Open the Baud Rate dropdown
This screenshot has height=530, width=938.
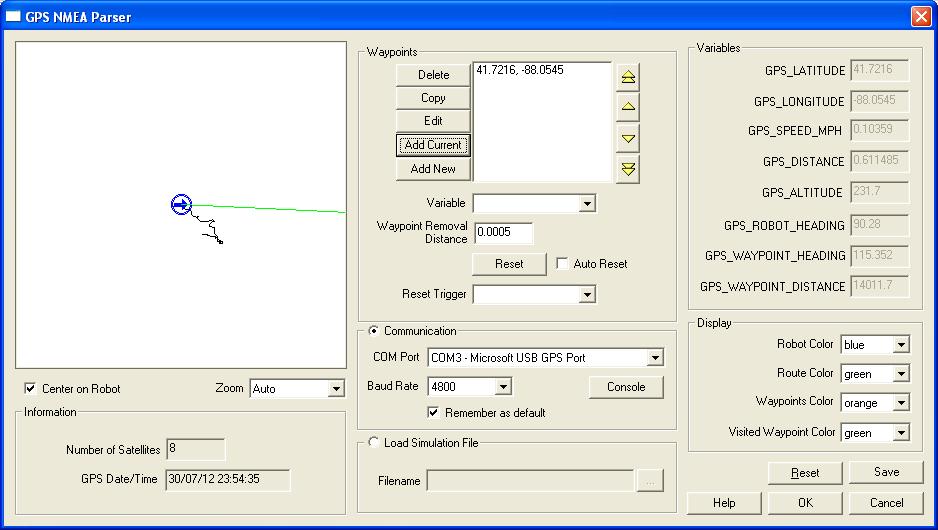click(x=503, y=387)
